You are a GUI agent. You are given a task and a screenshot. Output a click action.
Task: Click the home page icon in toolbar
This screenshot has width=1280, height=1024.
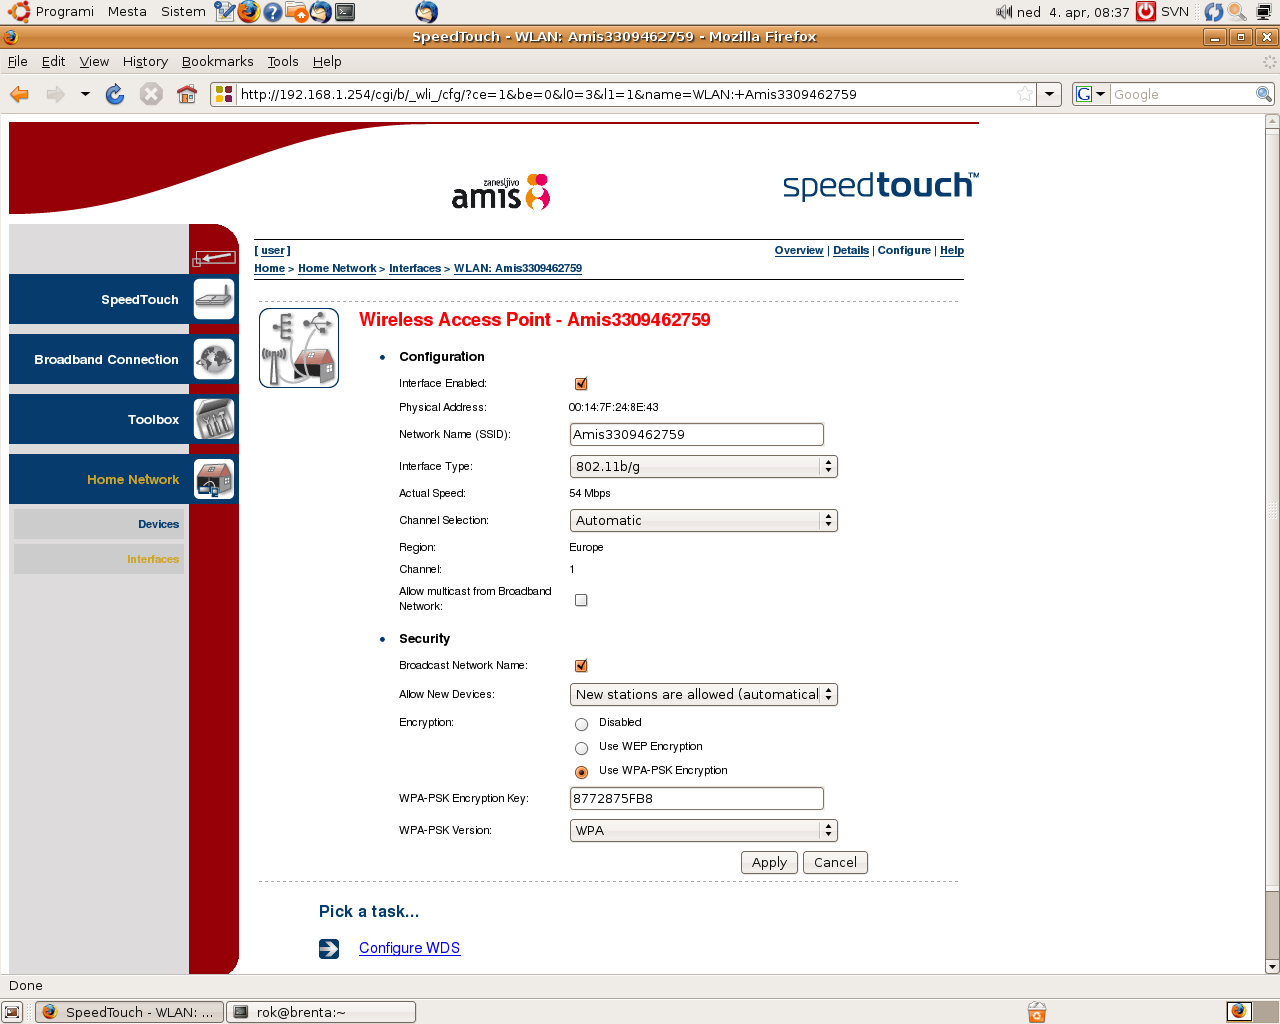pos(187,94)
